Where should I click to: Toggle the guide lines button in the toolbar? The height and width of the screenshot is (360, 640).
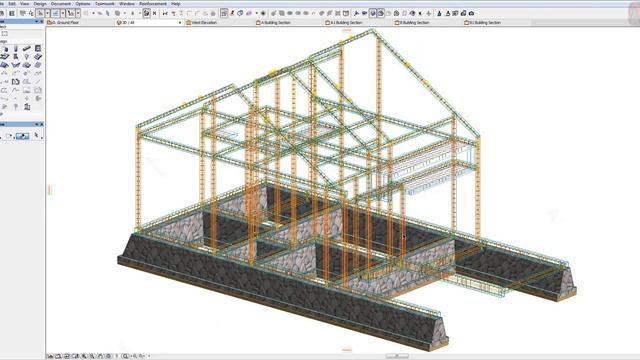56,13
